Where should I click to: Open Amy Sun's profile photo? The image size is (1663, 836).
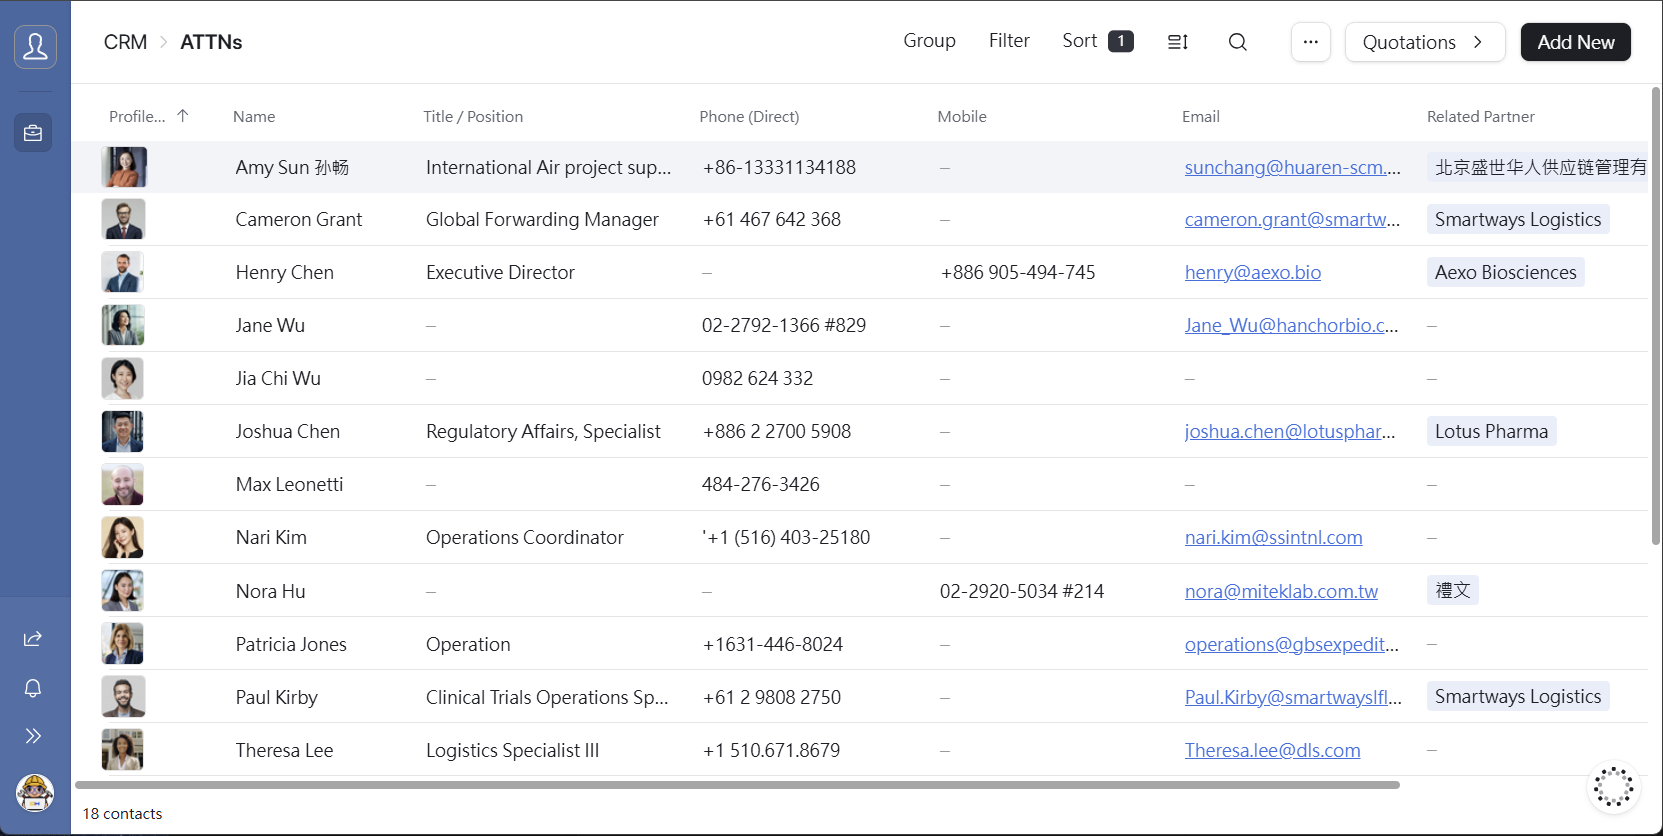(x=124, y=167)
